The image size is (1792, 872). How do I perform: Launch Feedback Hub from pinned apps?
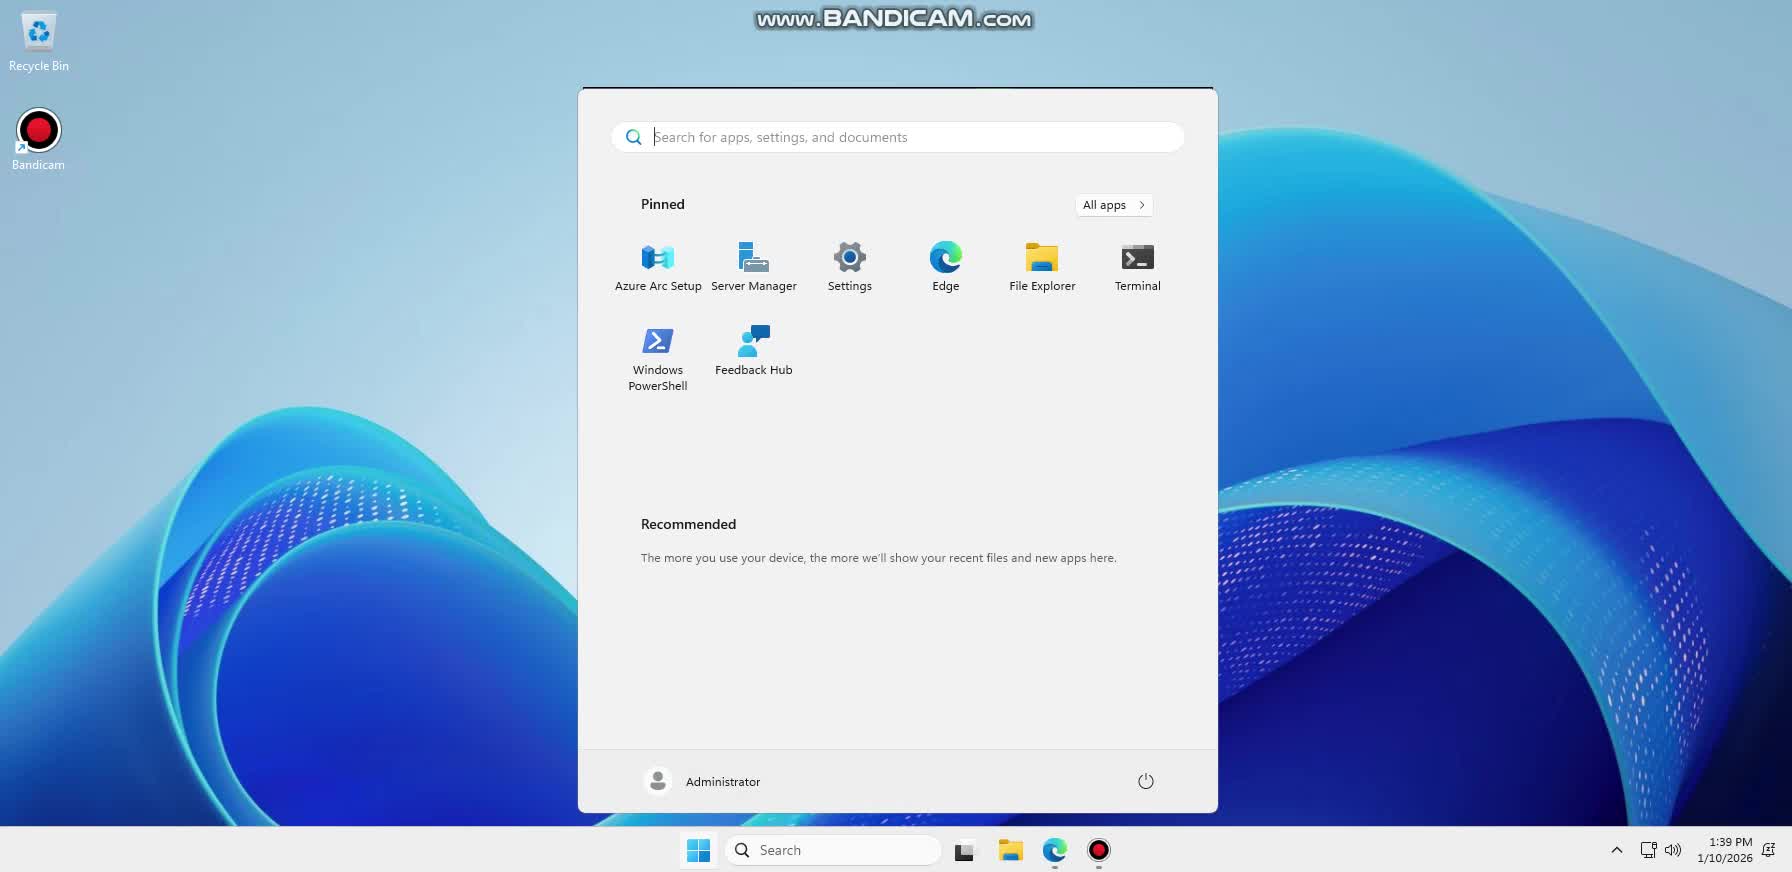click(754, 351)
